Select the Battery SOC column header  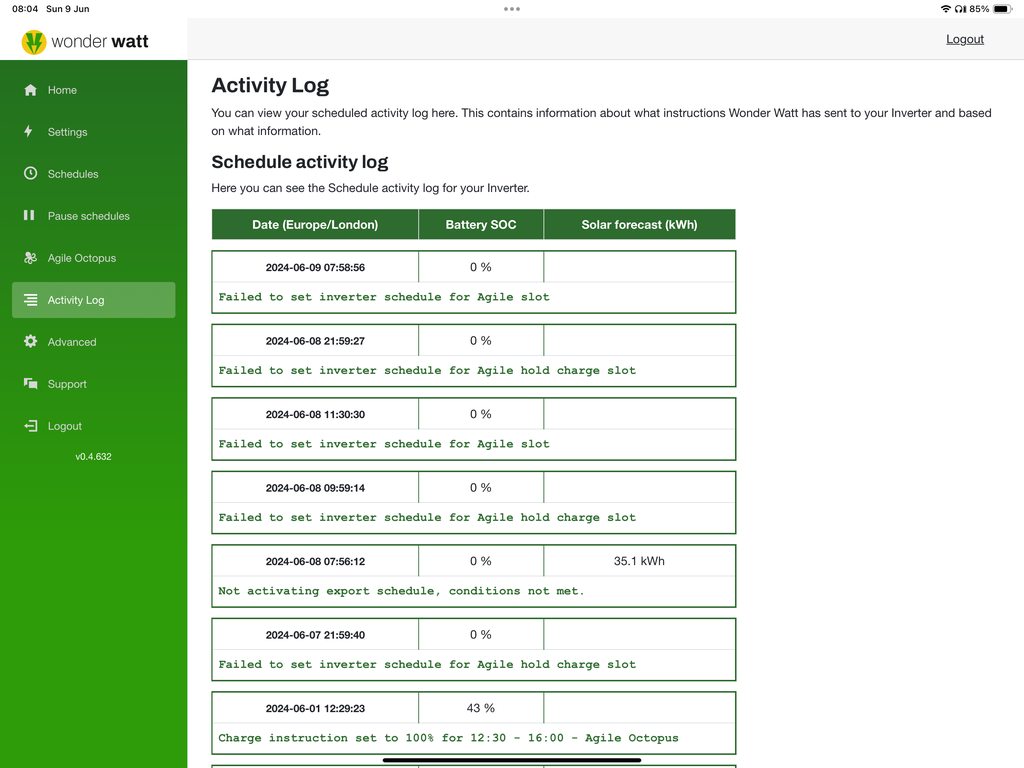(x=481, y=225)
